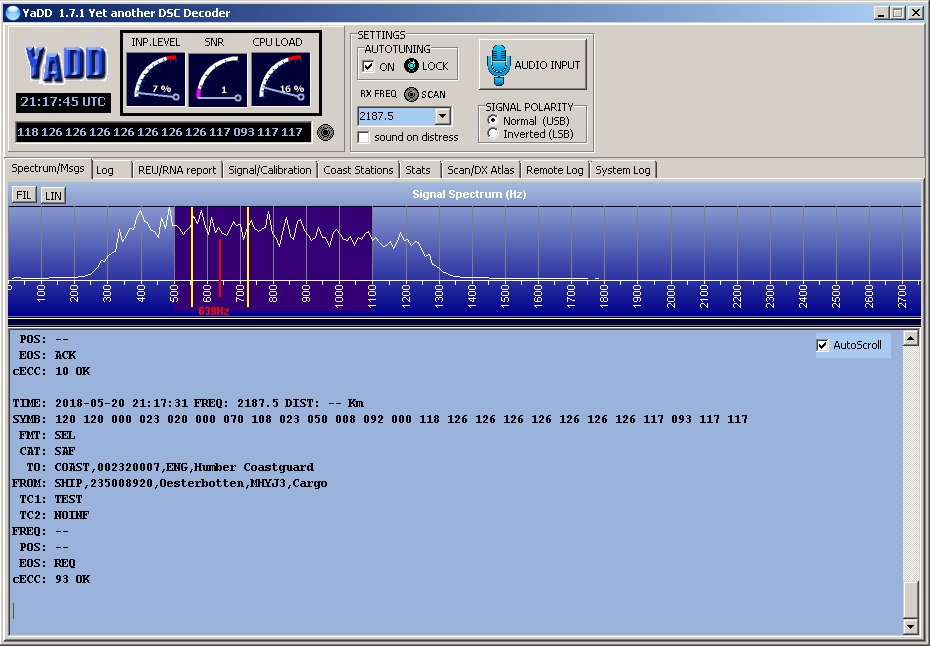Screen dimensions: 930x646
Task: Click the cECC: 93 OK line
Action: [51, 580]
